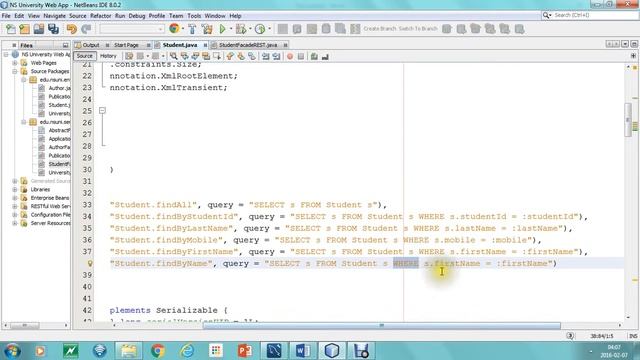Expand the Enterprise Beans node

(15, 198)
